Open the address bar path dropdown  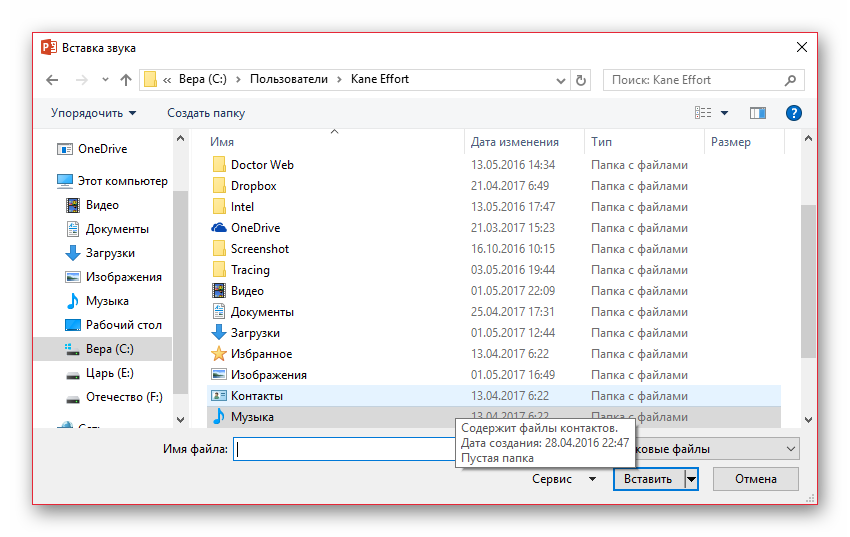[x=560, y=80]
